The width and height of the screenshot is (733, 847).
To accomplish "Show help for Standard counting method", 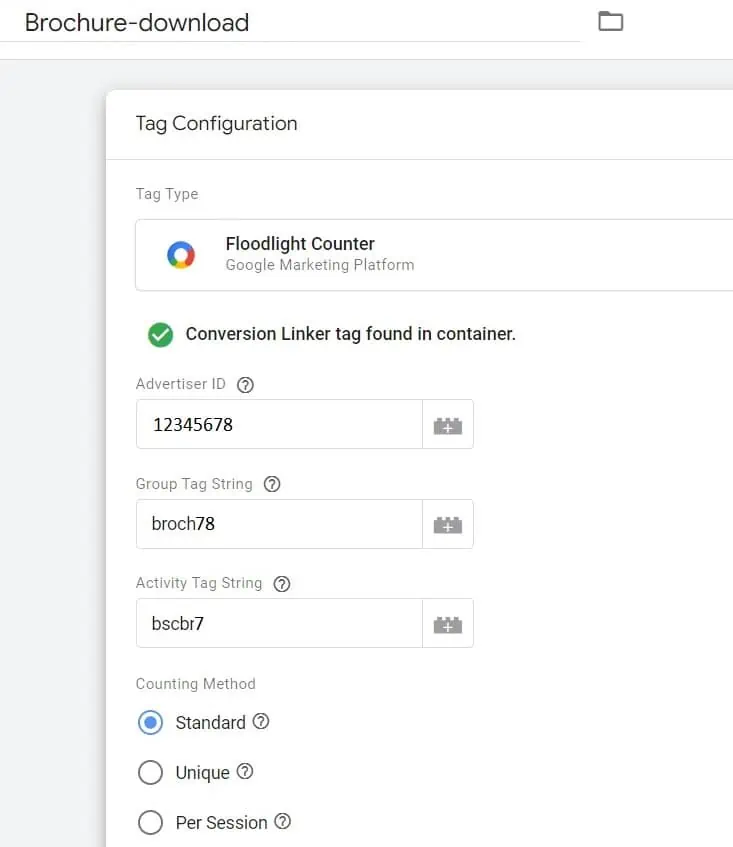I will coord(262,721).
